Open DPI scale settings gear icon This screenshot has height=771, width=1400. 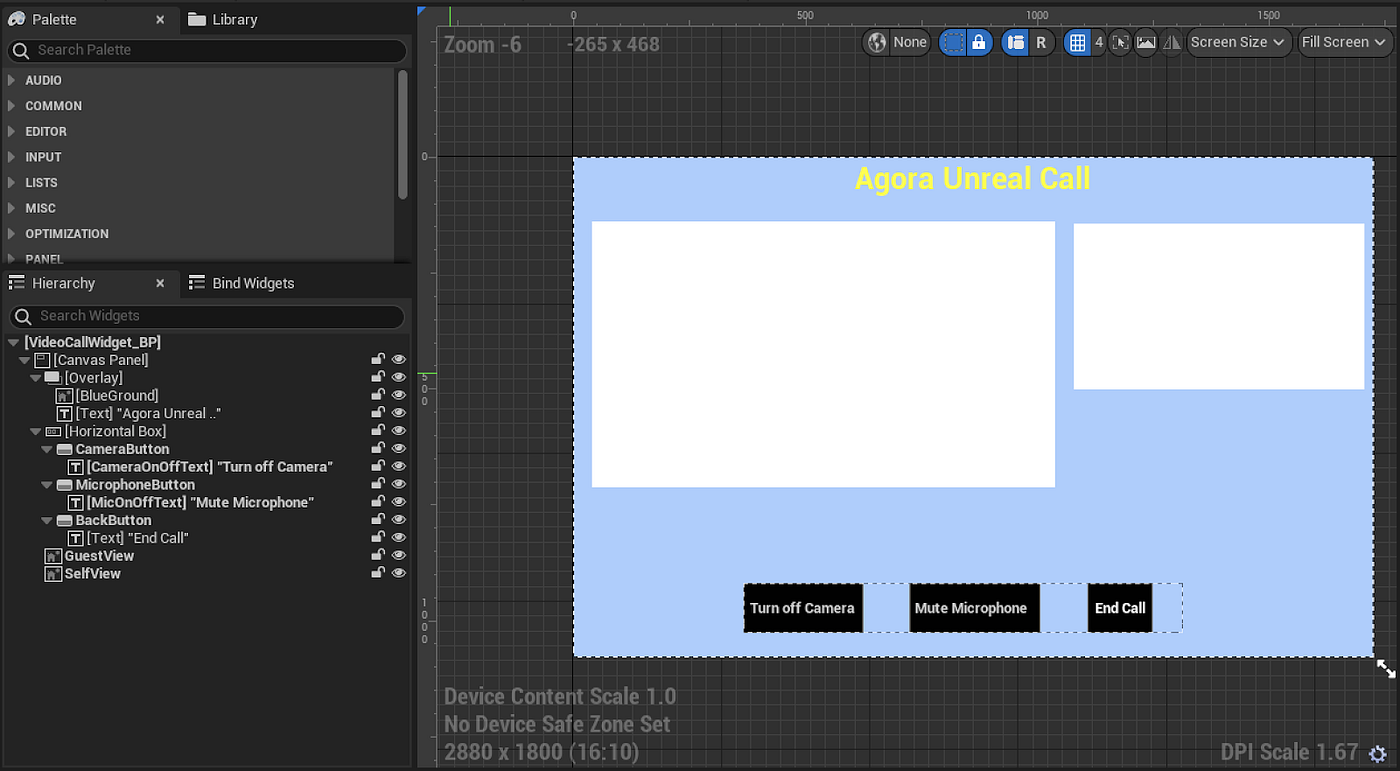tap(1377, 753)
